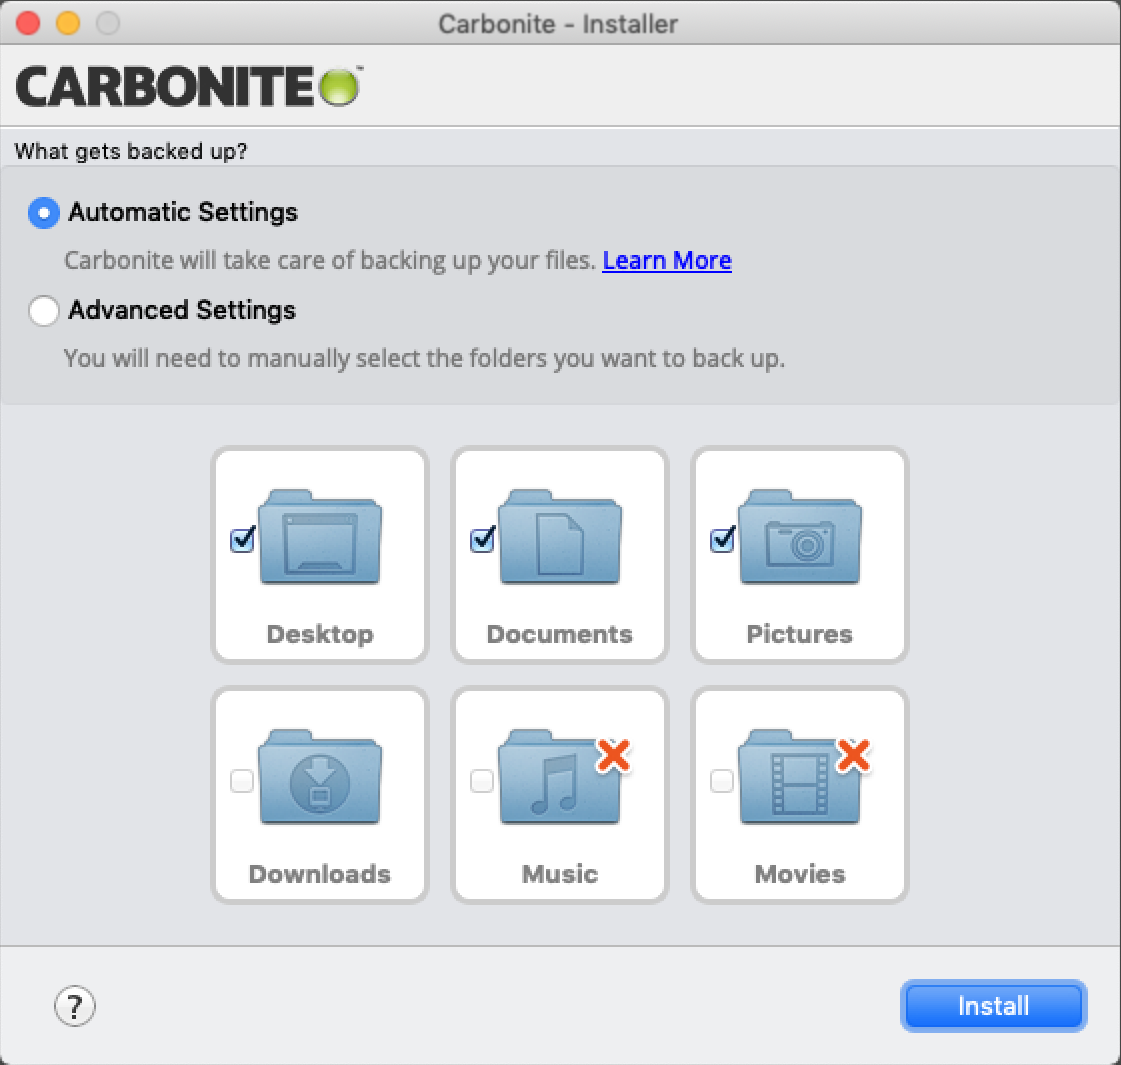This screenshot has width=1121, height=1065.
Task: Uncheck the Documents backup checkbox
Action: [482, 540]
